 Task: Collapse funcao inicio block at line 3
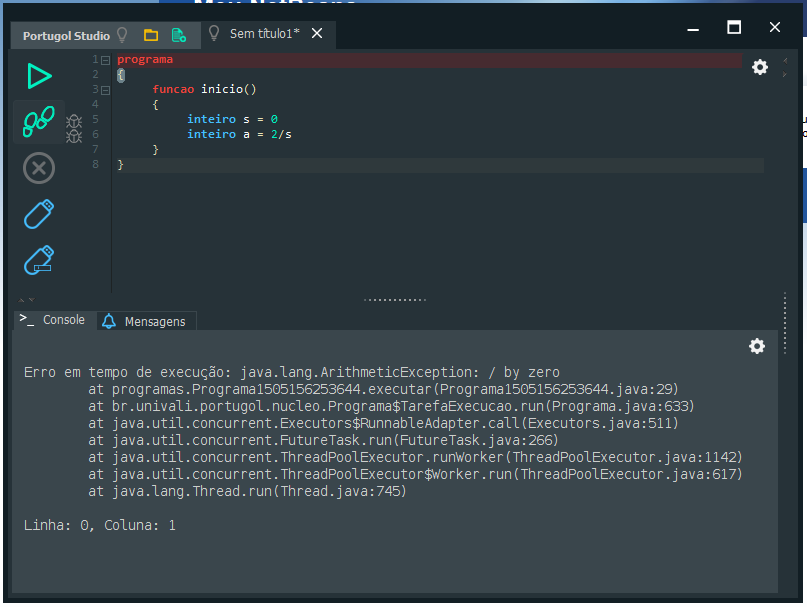coord(106,91)
